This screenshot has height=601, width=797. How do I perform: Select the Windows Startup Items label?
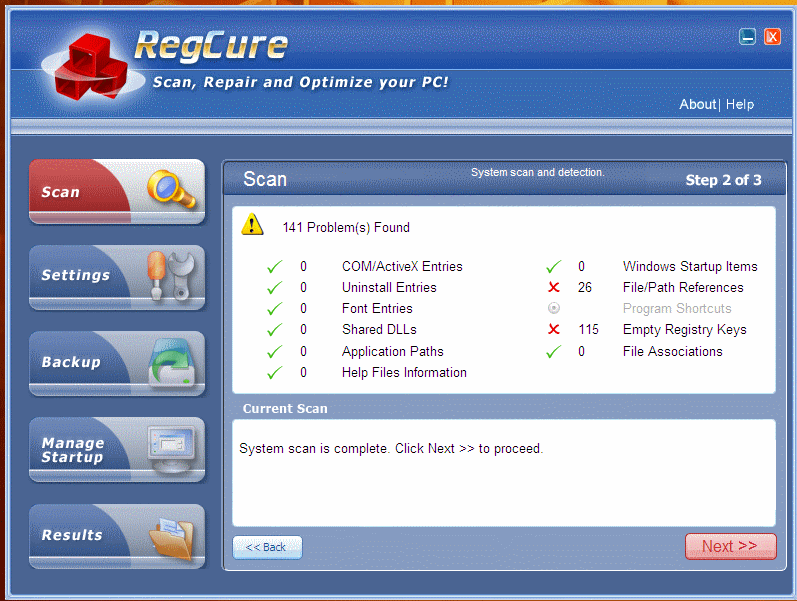pyautogui.click(x=690, y=266)
